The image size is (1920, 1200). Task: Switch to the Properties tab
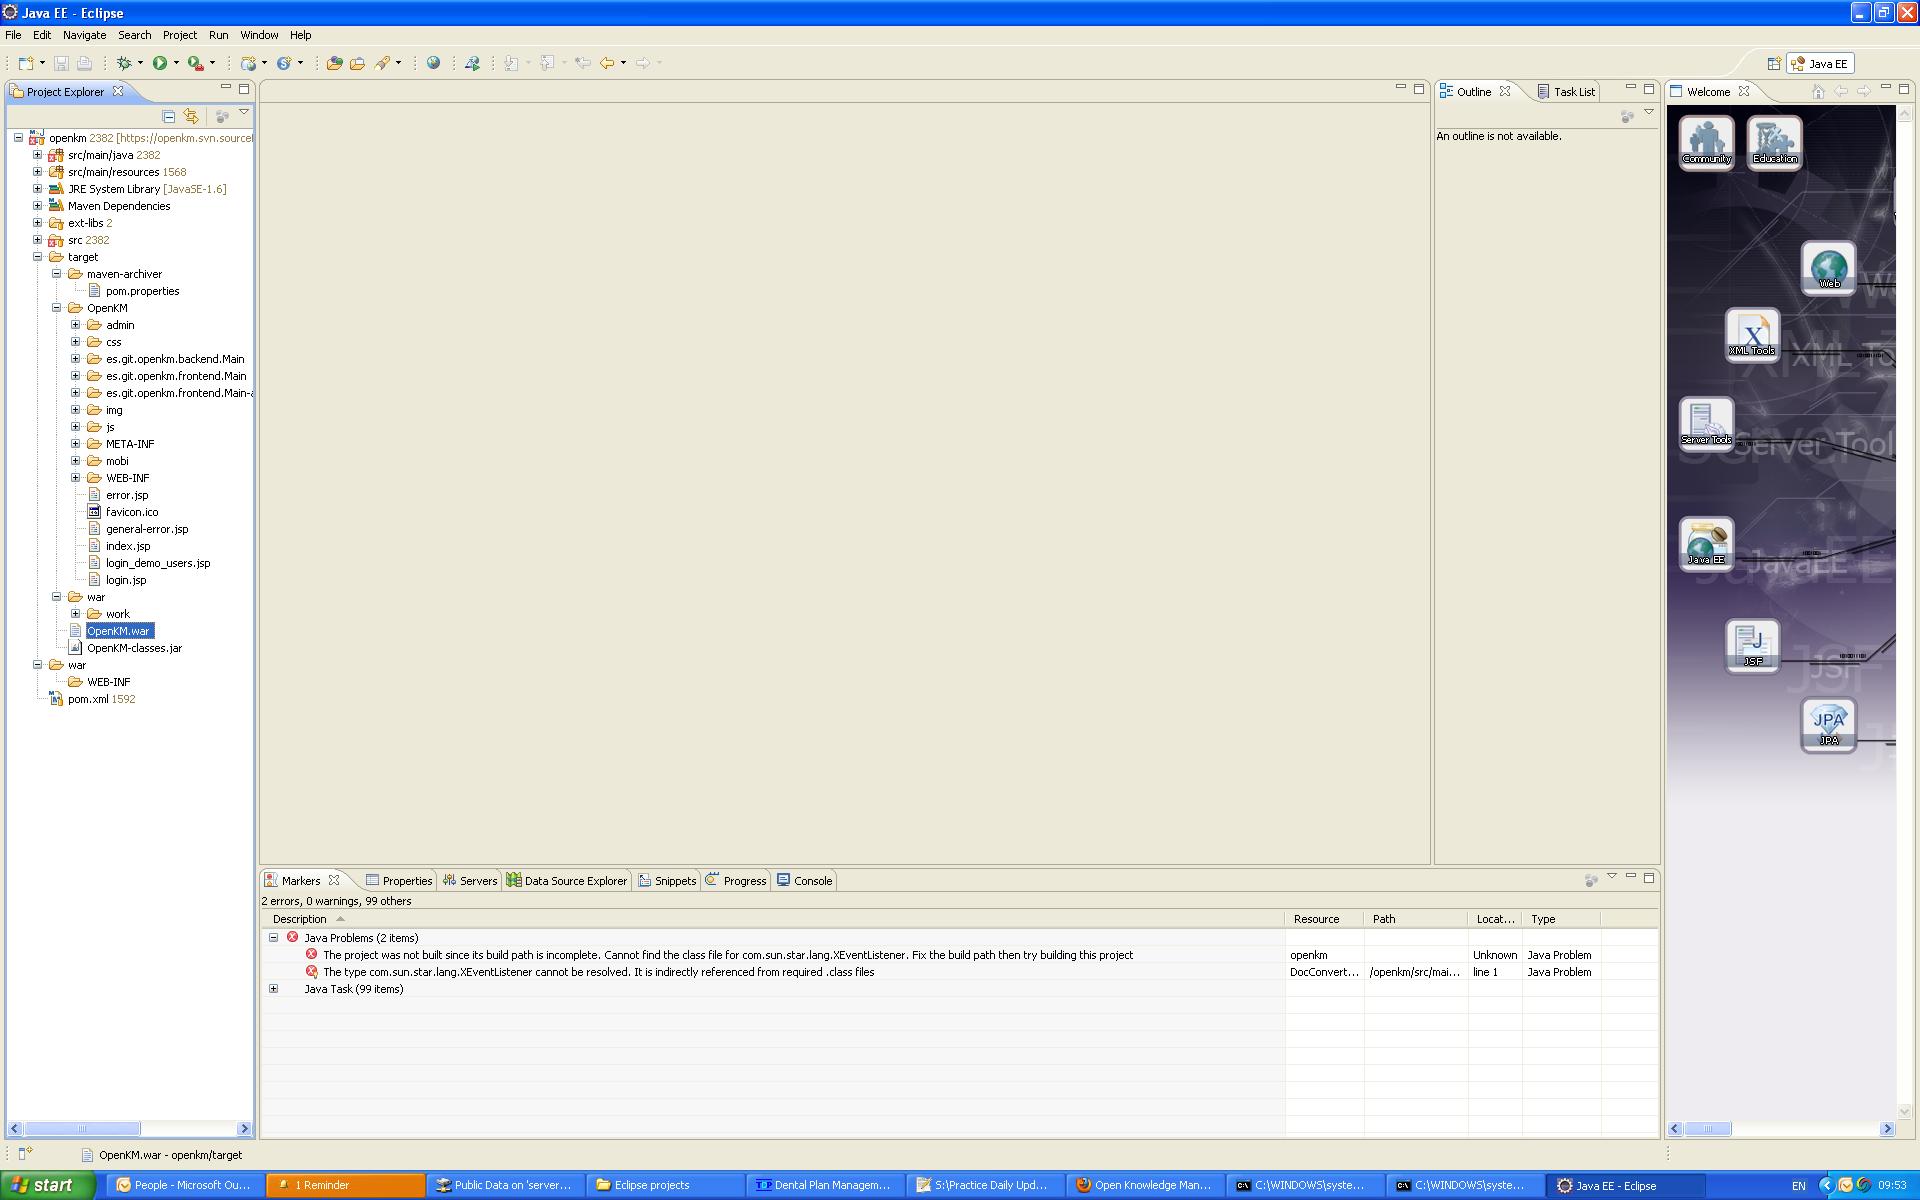[399, 881]
